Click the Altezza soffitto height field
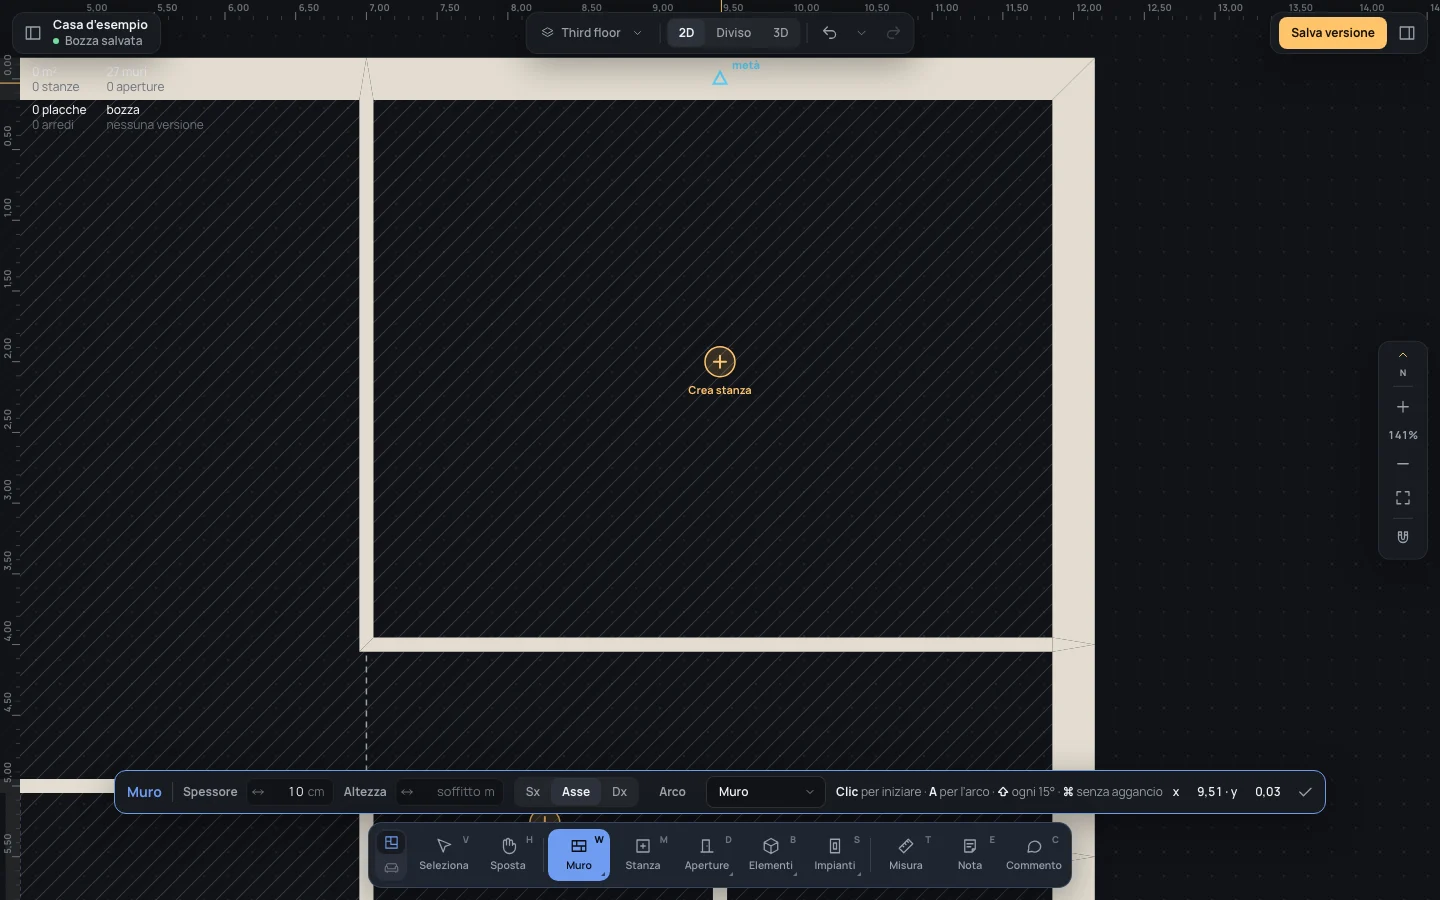Image resolution: width=1440 pixels, height=900 pixels. tap(450, 792)
